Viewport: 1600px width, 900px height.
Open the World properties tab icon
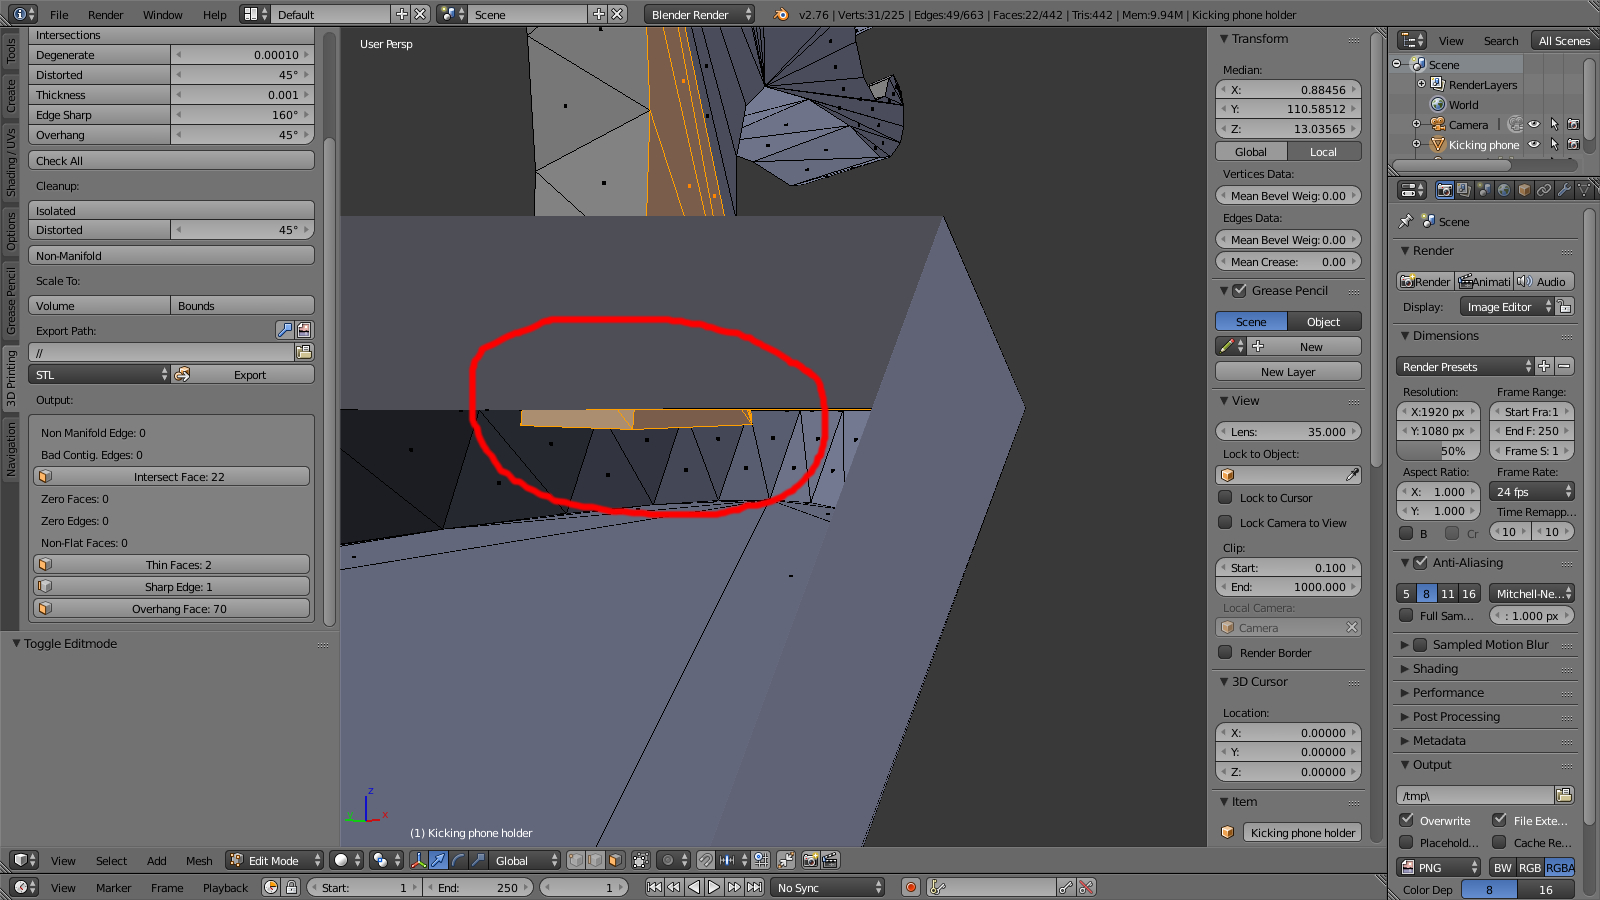(1504, 190)
